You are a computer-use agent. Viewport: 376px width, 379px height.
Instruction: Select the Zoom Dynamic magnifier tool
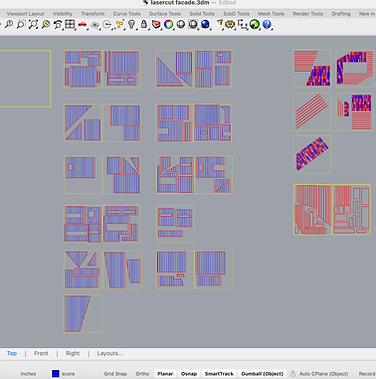pyautogui.click(x=9, y=24)
